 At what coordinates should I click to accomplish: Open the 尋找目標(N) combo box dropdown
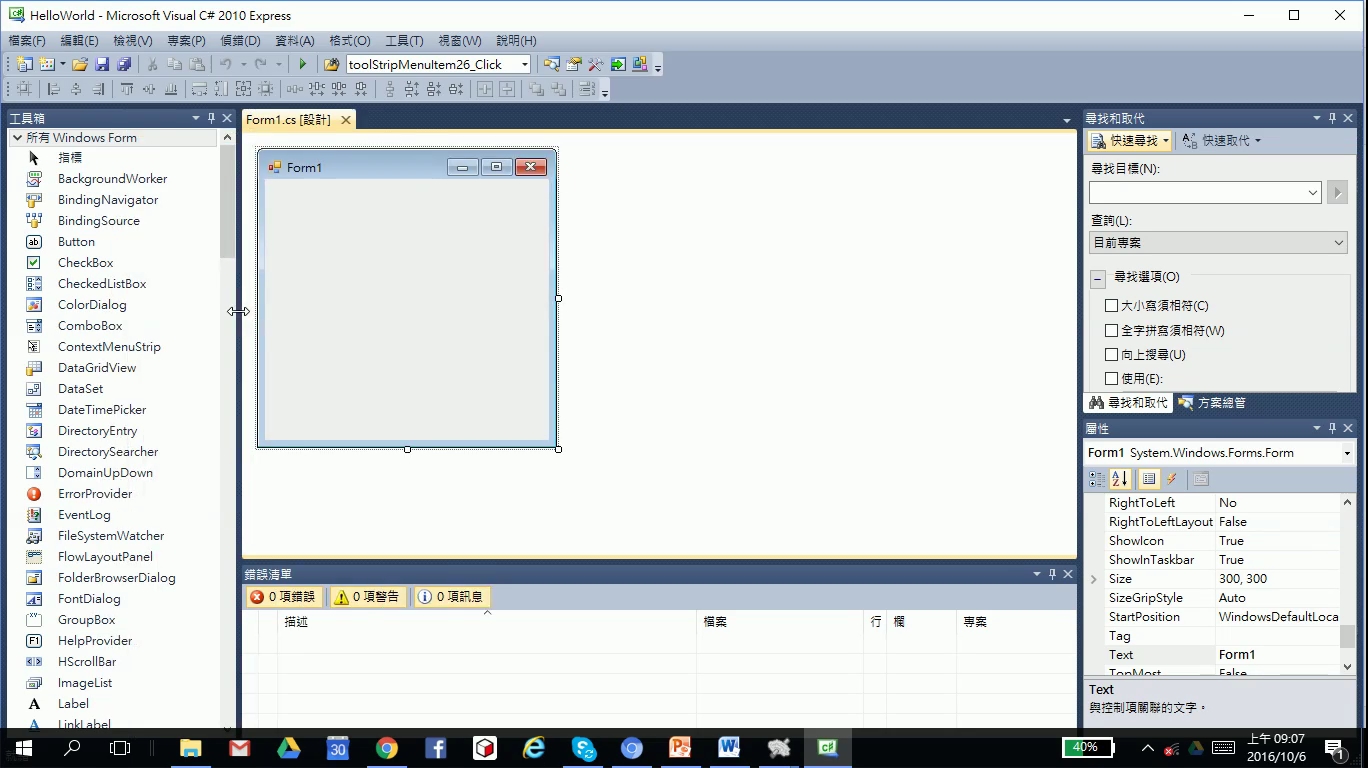pyautogui.click(x=1313, y=193)
